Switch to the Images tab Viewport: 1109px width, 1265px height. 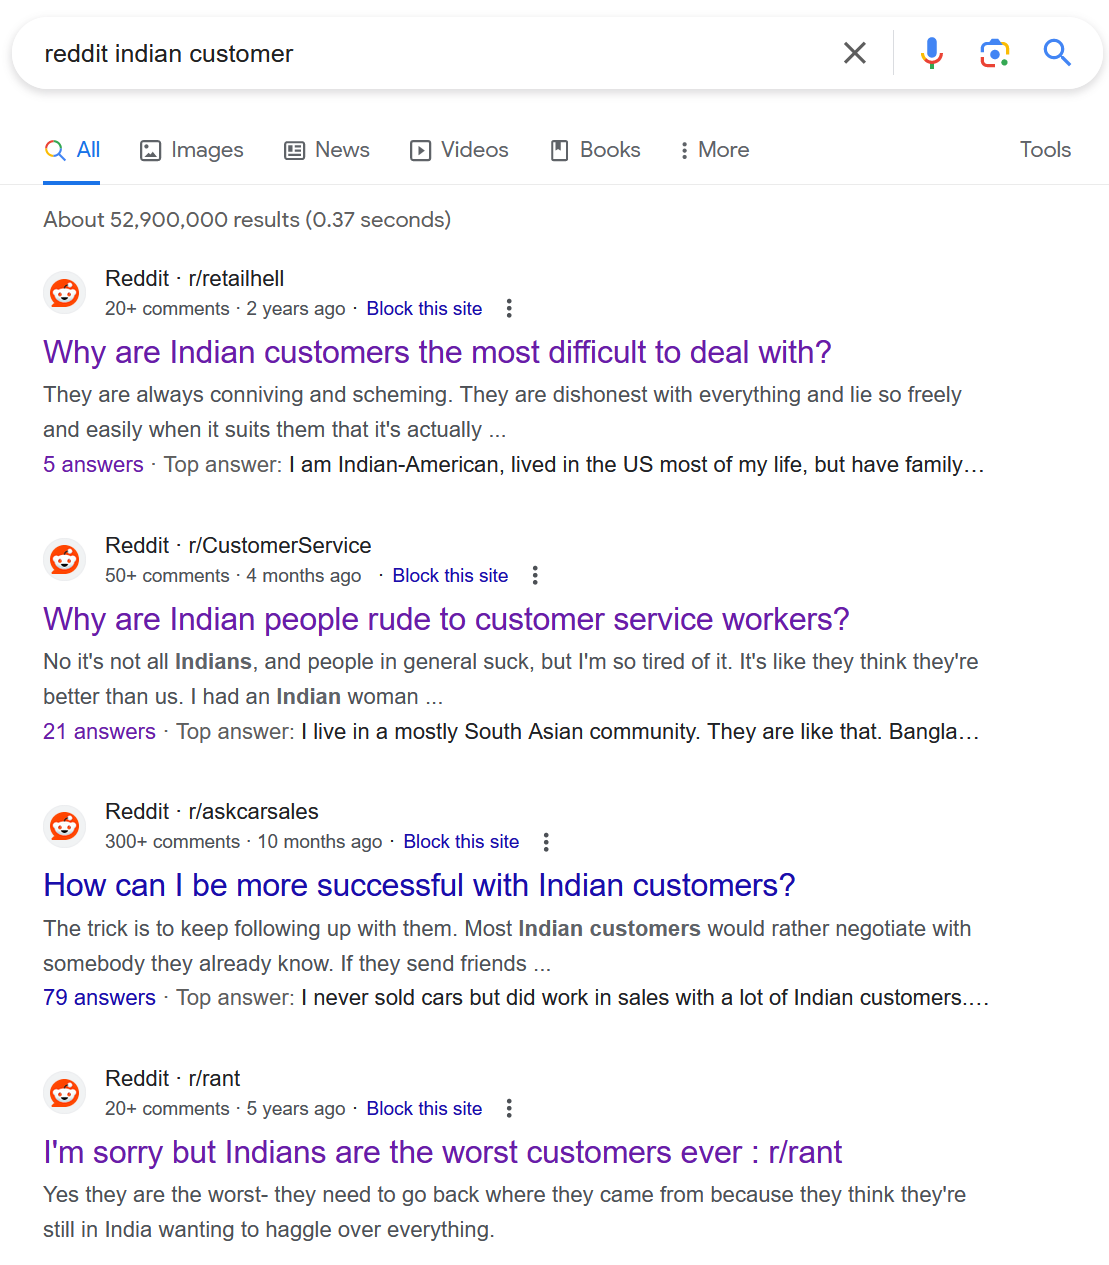tap(192, 150)
